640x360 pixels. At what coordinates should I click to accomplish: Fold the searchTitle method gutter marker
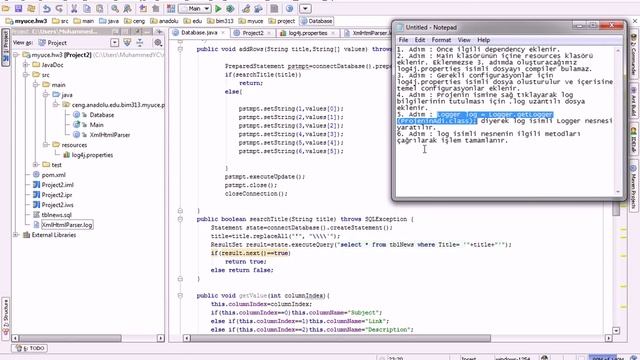click(180, 219)
